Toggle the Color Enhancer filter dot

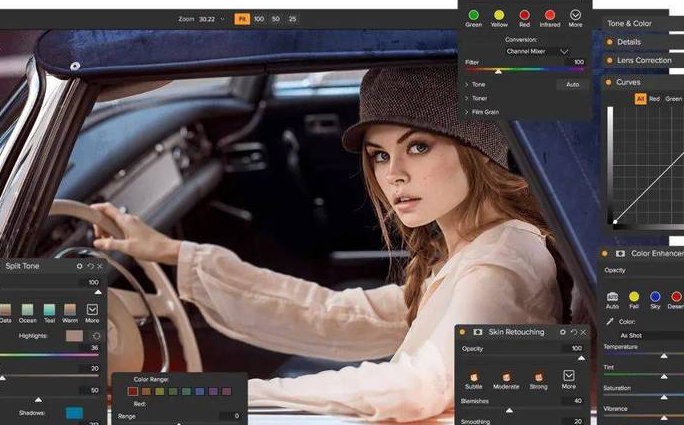click(x=605, y=253)
